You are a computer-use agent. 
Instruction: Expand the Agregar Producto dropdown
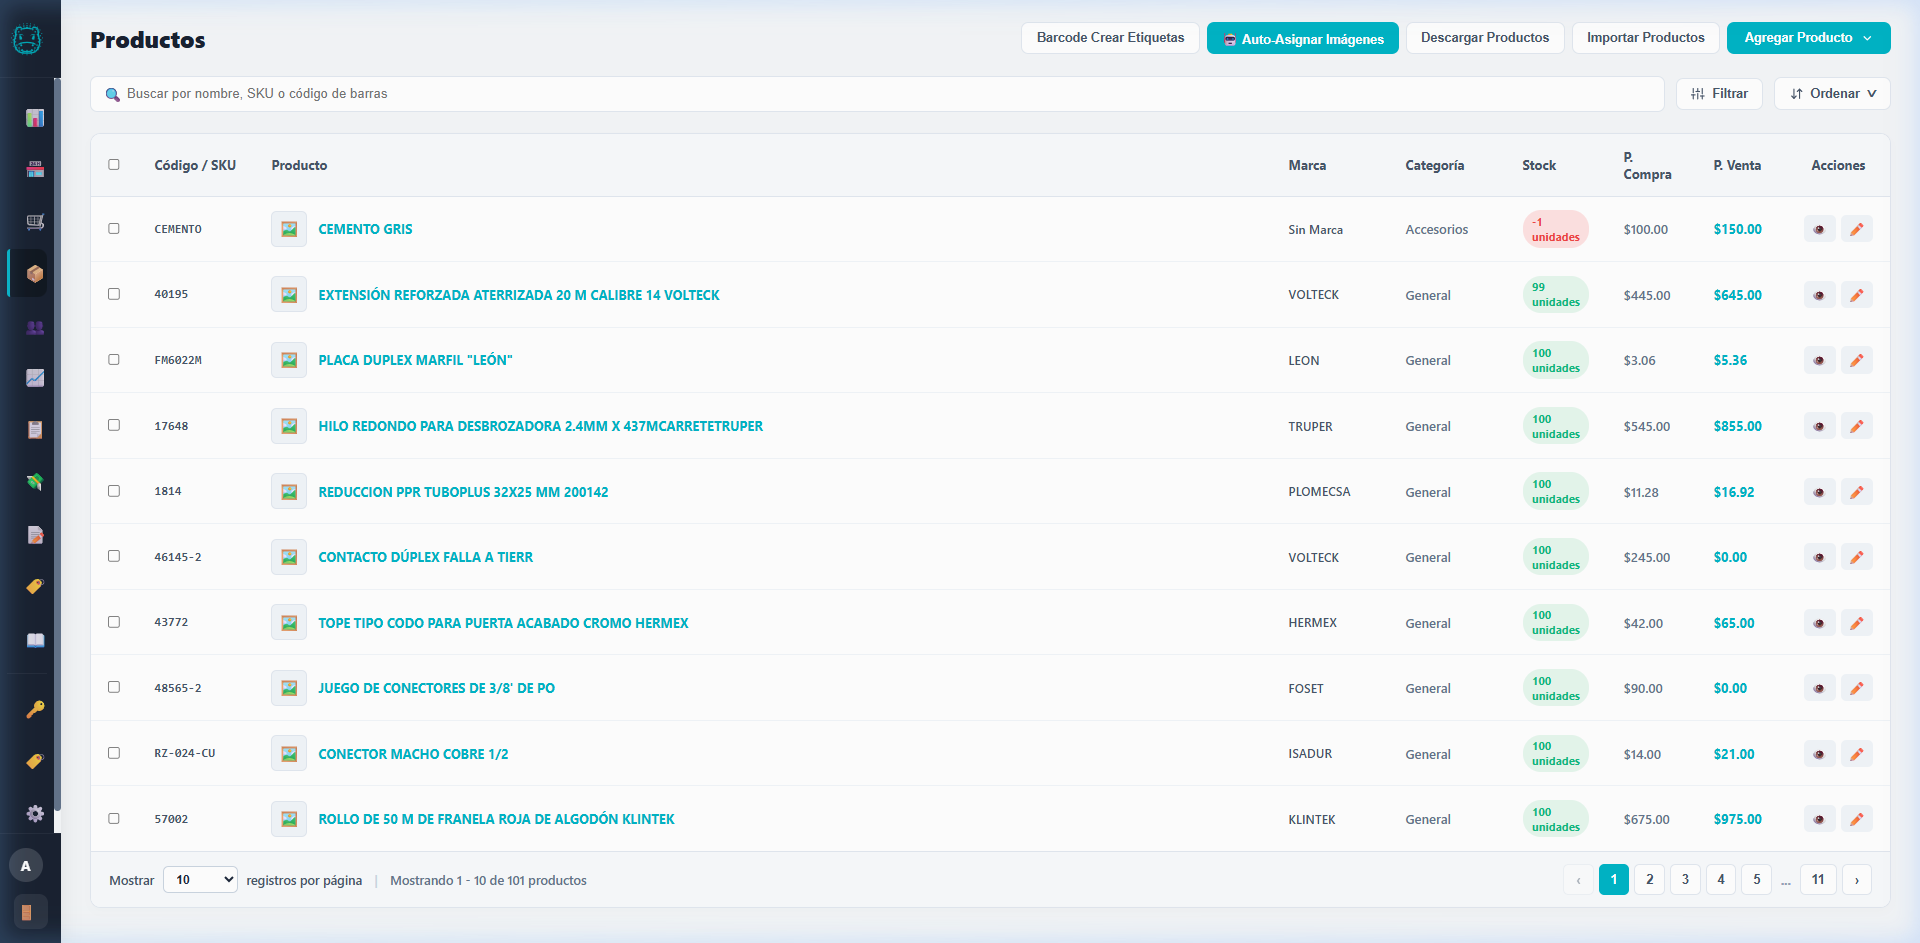tap(1808, 38)
